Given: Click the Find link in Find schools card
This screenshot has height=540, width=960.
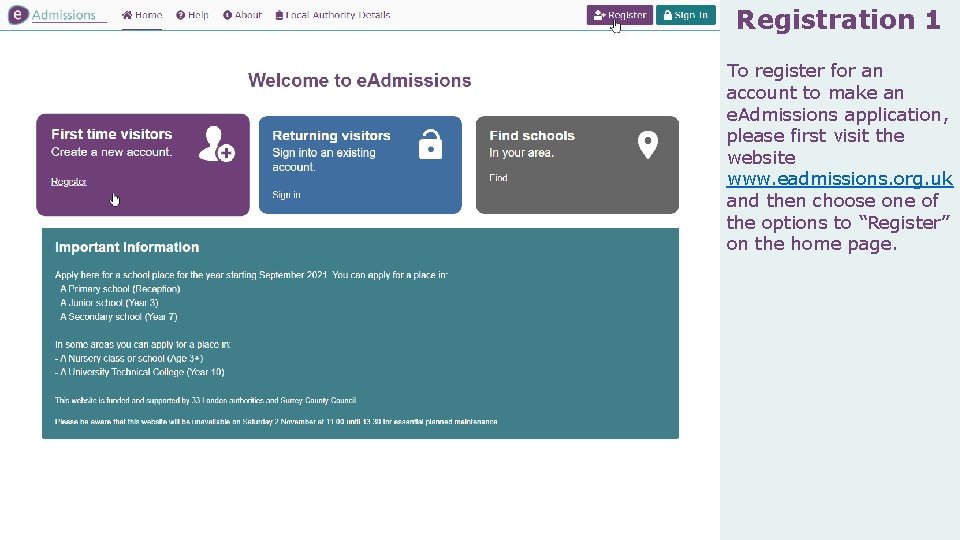Looking at the screenshot, I should (x=498, y=178).
